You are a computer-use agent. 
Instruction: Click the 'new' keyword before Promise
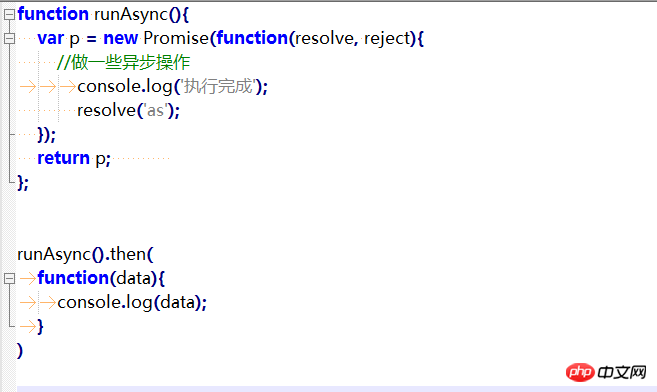tap(121, 39)
